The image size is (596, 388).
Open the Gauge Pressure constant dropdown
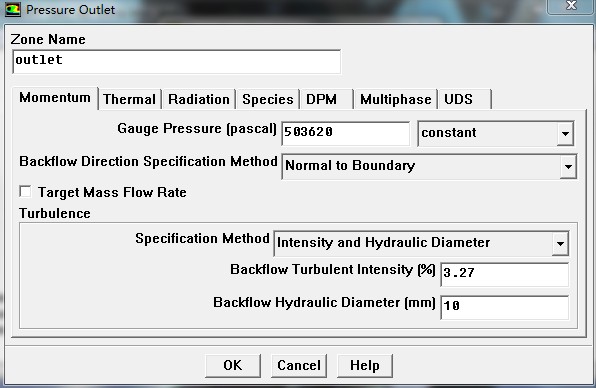point(496,133)
